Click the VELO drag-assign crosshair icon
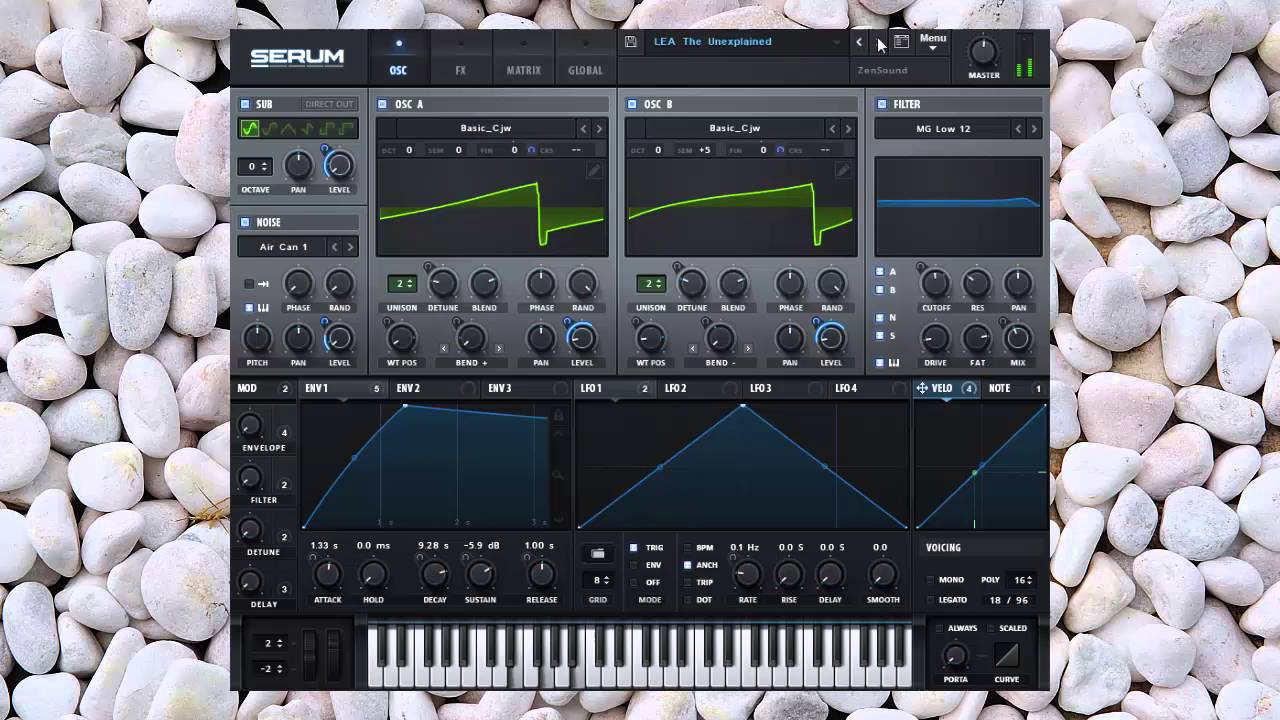The image size is (1280, 720). [x=921, y=388]
